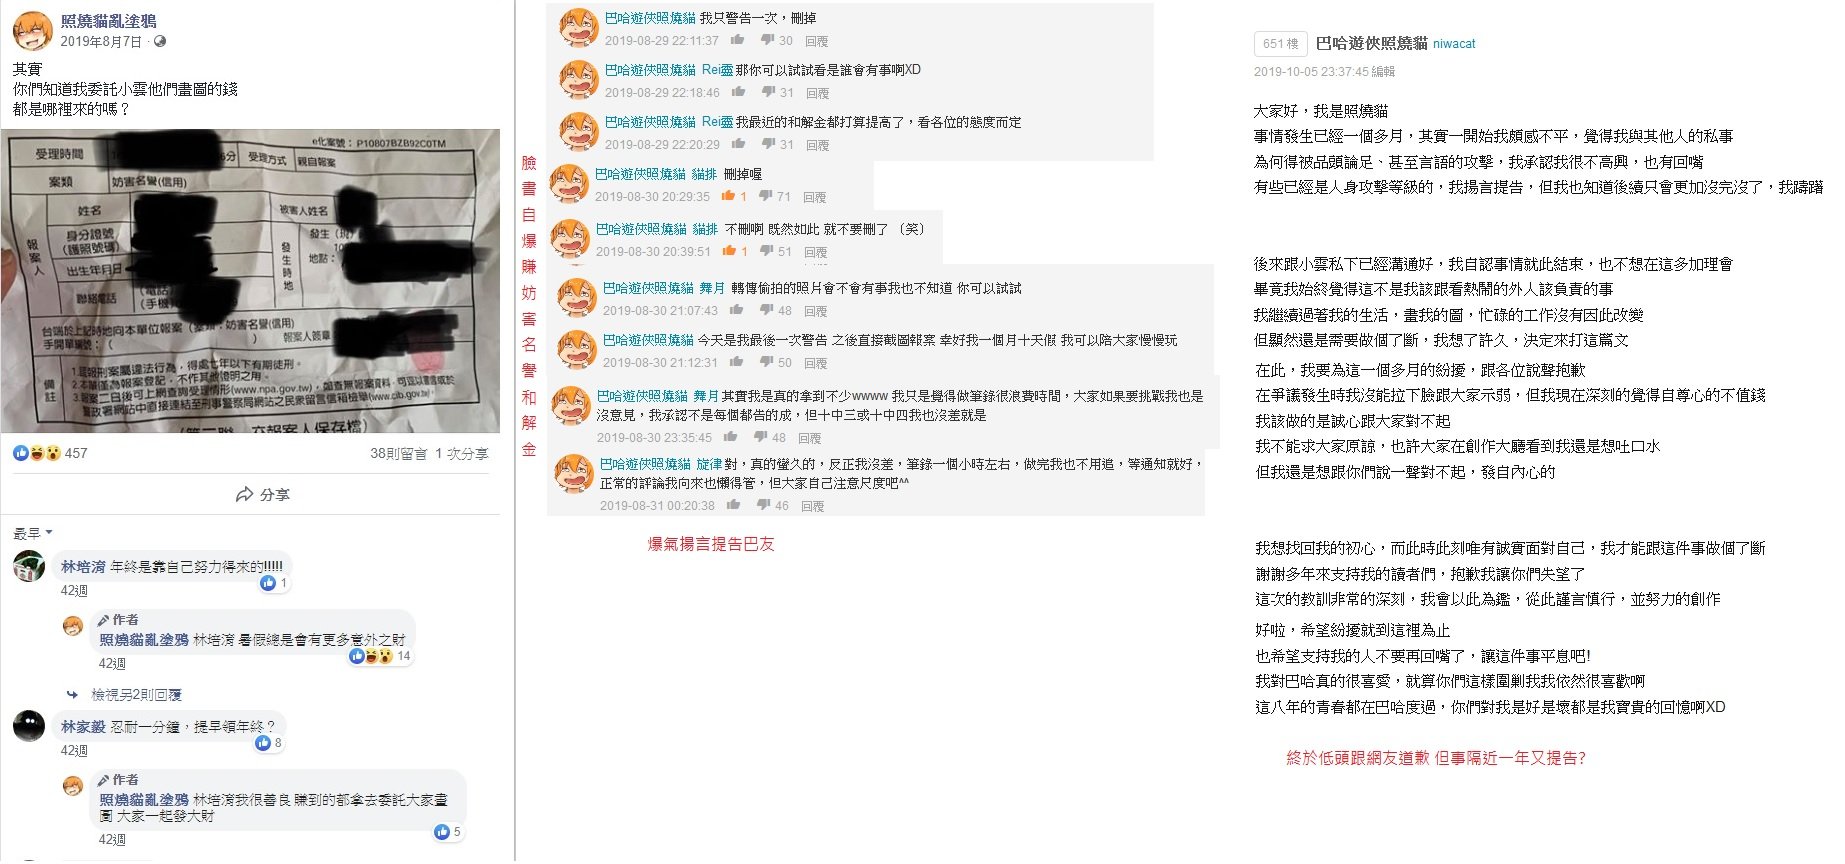Click 回覆 on the 22:18:46 comment
This screenshot has height=864, width=1845.
(818, 93)
